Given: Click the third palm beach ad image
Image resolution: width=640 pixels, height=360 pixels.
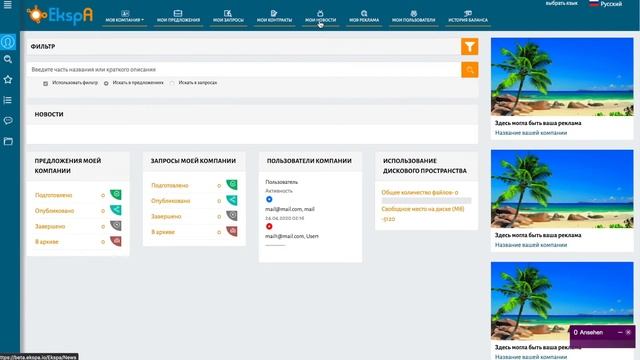Looking at the screenshot, I should coord(562,301).
